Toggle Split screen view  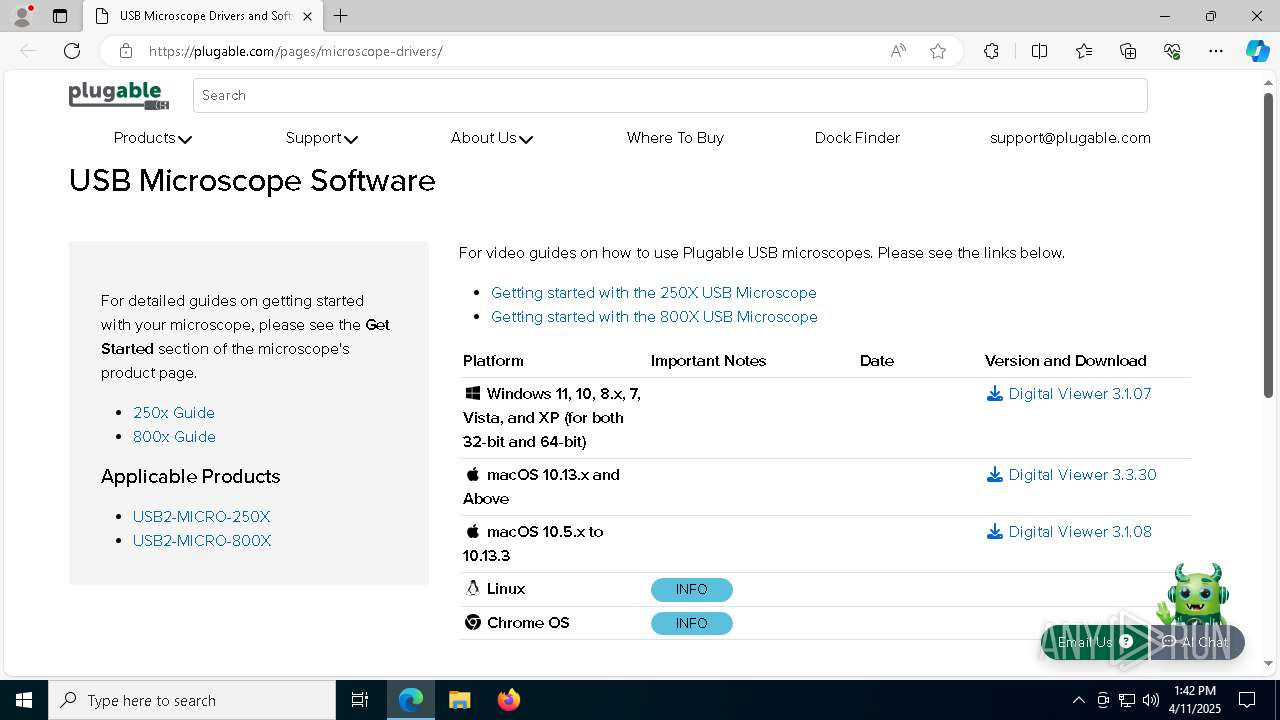click(1039, 51)
